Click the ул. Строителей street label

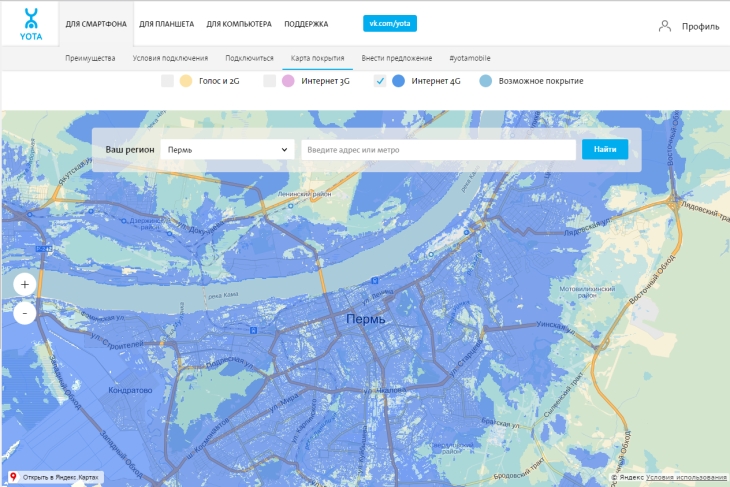[117, 341]
